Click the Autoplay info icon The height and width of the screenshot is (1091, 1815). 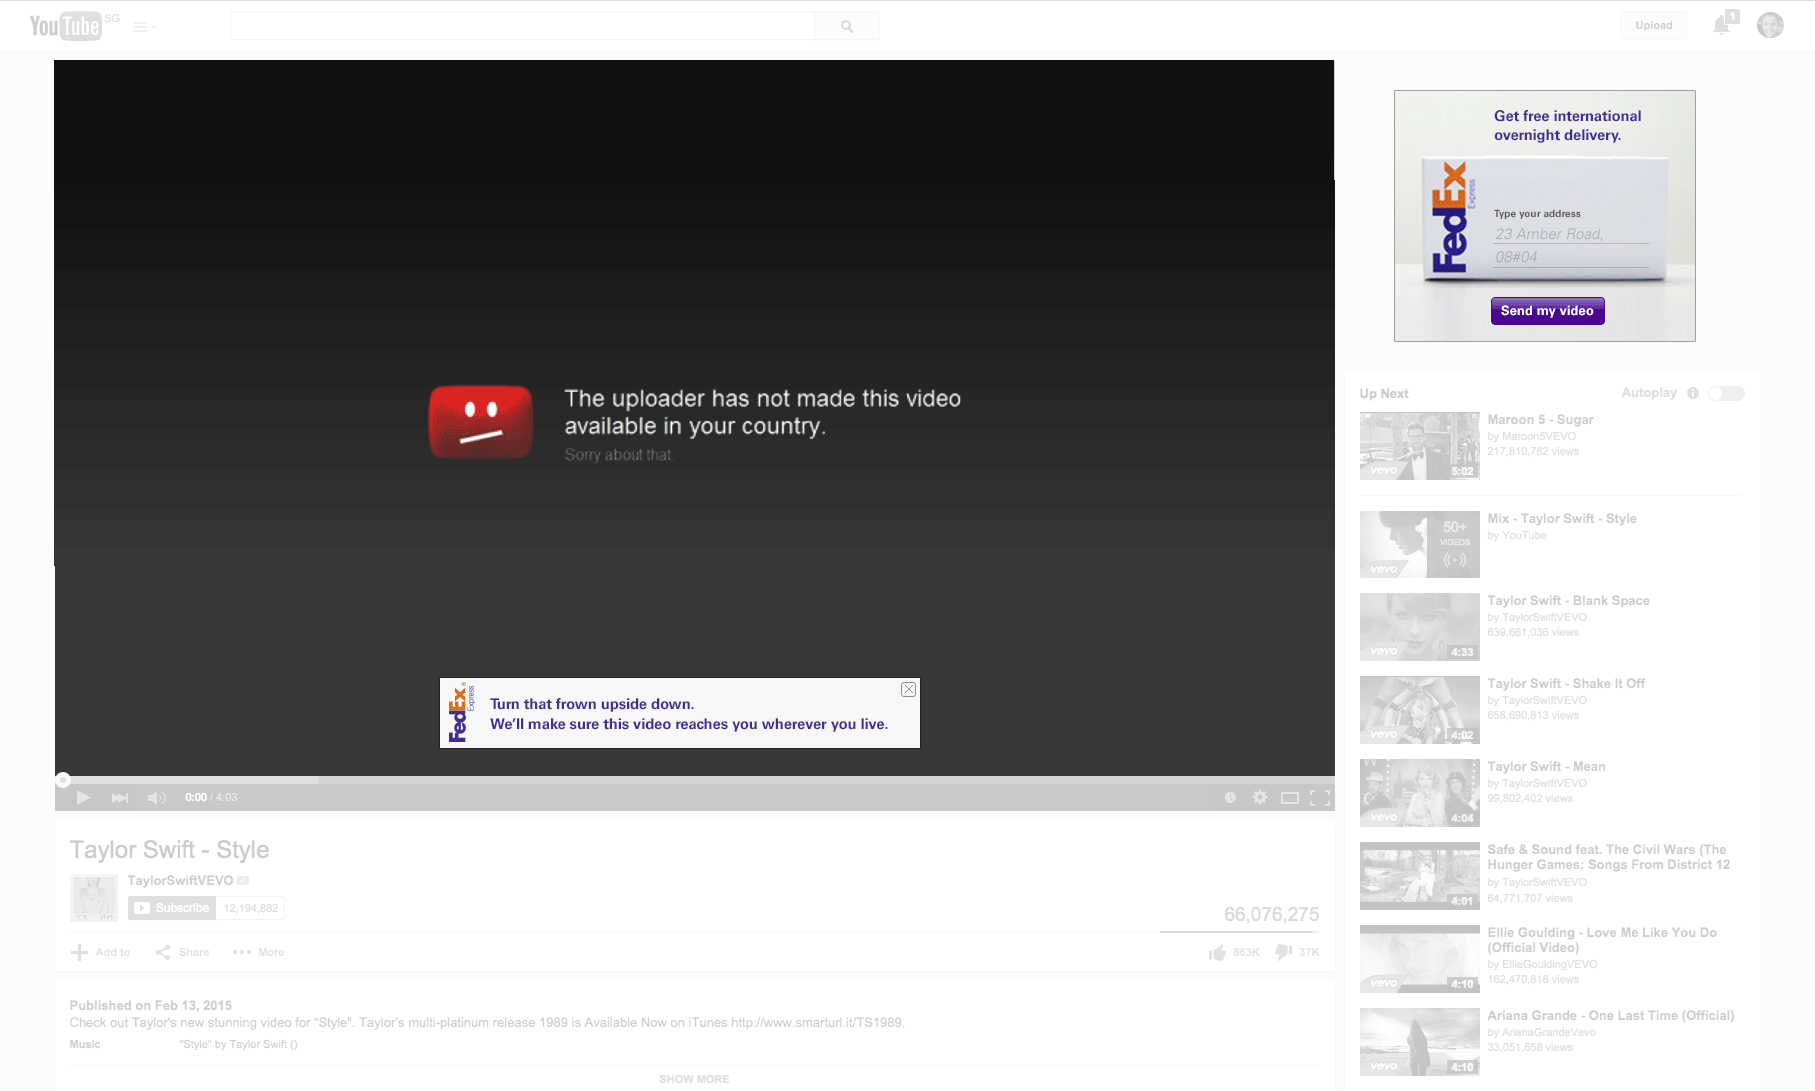pos(1693,393)
